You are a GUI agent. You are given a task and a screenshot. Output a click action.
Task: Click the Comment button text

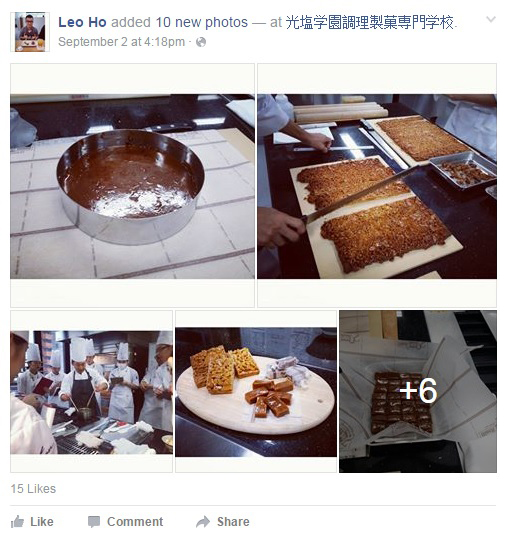pos(135,522)
